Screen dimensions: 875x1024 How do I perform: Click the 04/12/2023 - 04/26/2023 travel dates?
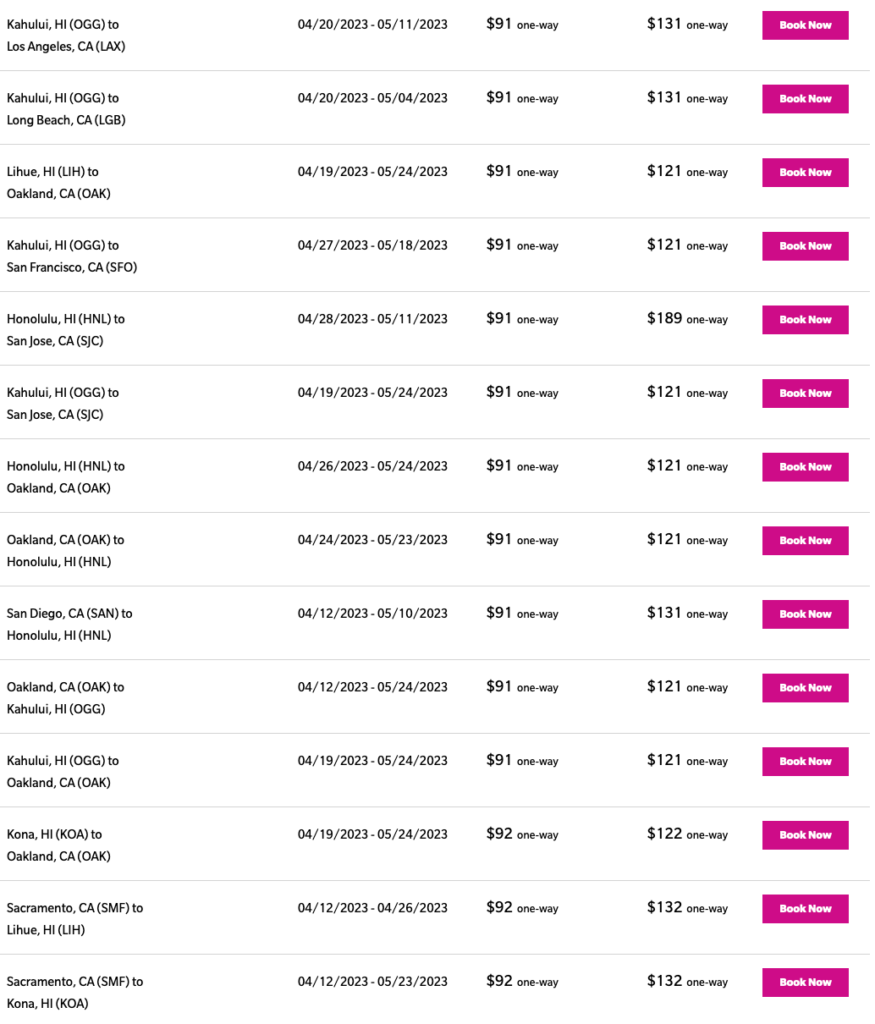pyautogui.click(x=372, y=908)
